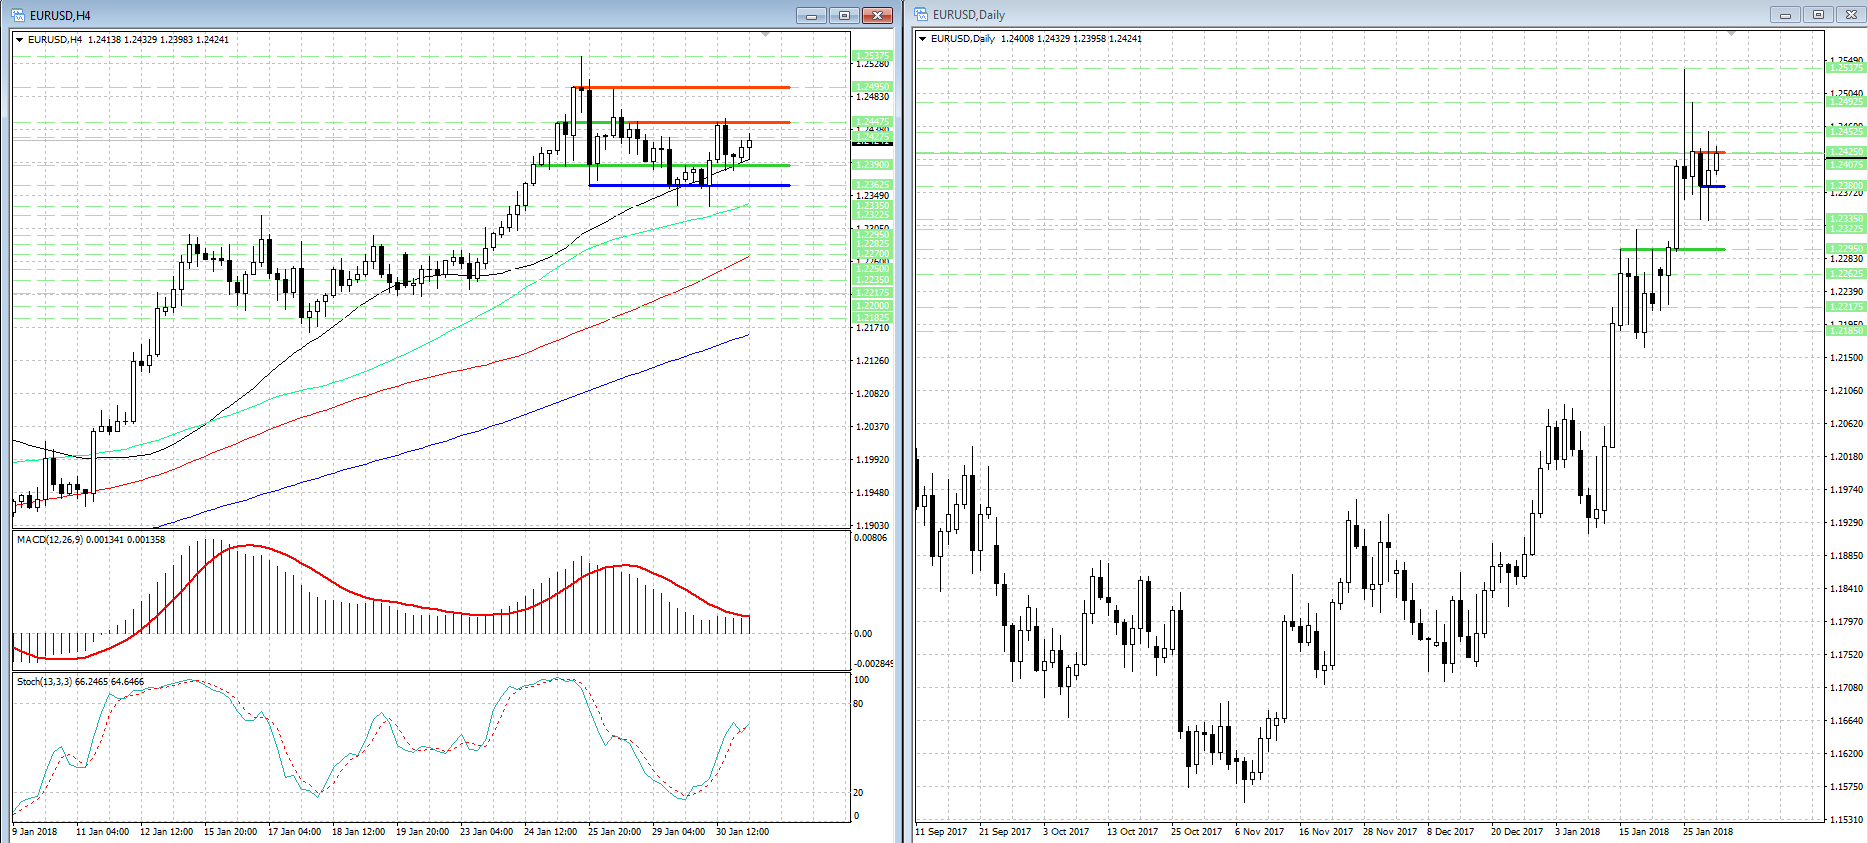Click the 1.25375 price label on Daily chart
Image resolution: width=1868 pixels, height=843 pixels.
pos(1845,68)
